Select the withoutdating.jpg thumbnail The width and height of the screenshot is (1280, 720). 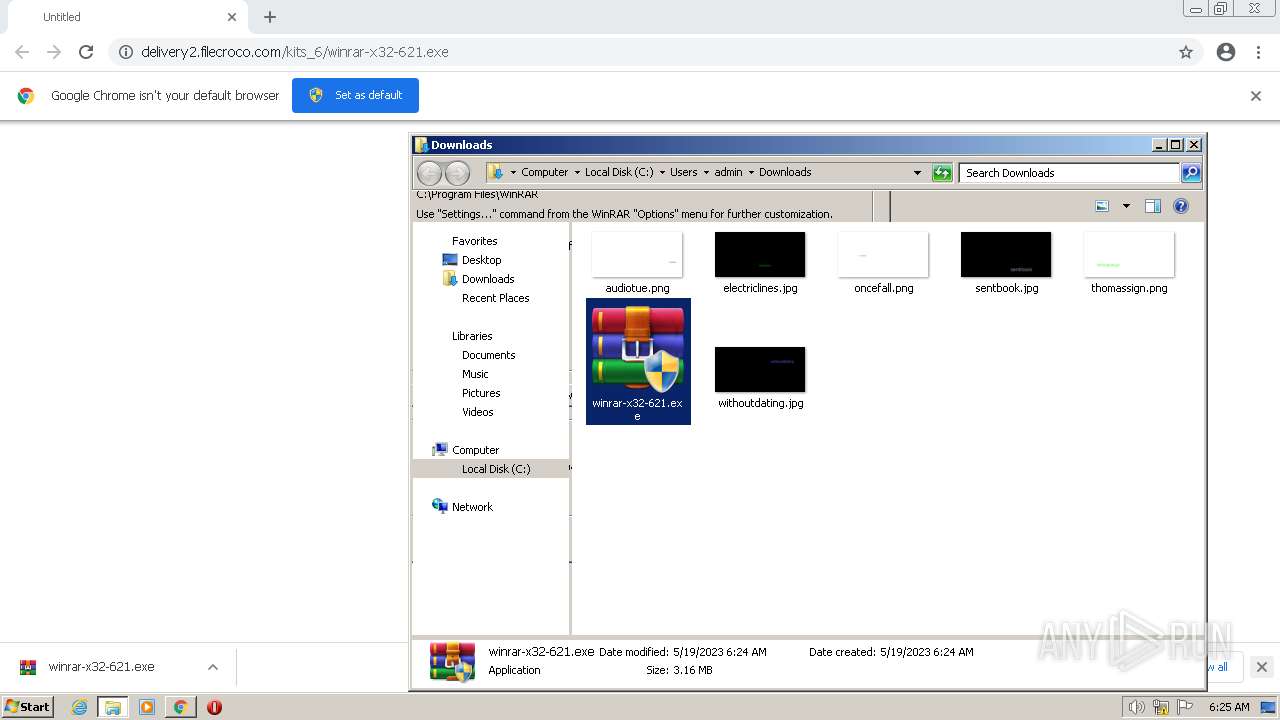760,370
